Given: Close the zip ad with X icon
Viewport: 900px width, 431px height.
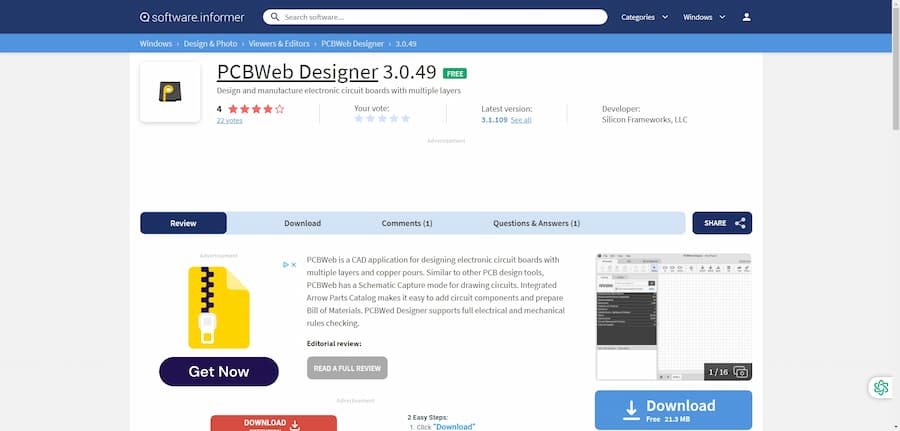Looking at the screenshot, I should click(x=293, y=265).
